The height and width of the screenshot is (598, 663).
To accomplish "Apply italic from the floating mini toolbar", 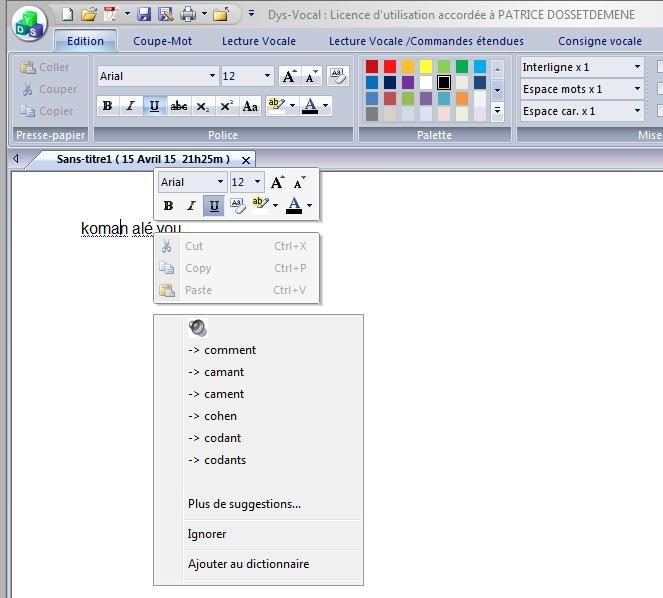I will point(191,206).
